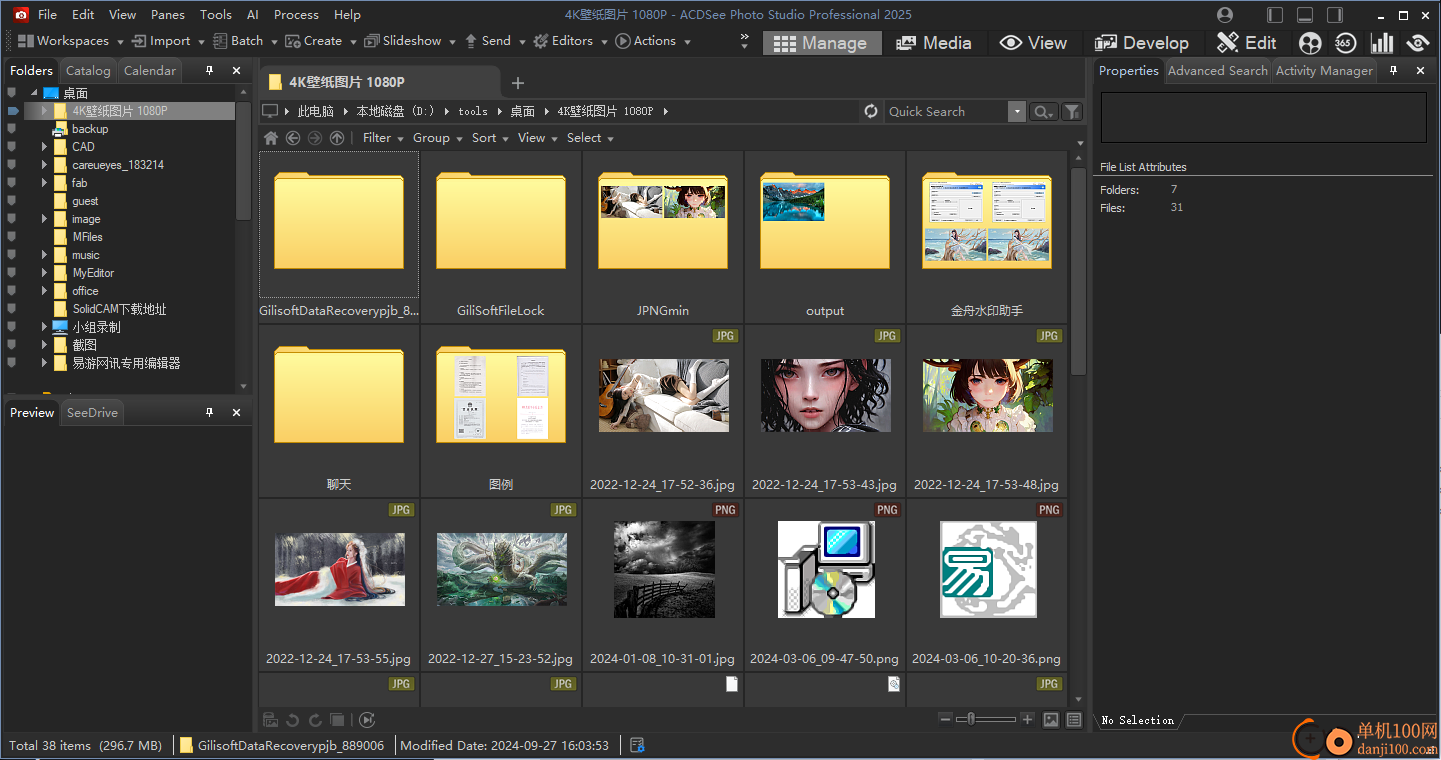Open the Quick Search dropdown arrow
Viewport: 1441px width, 760px height.
click(x=1017, y=112)
